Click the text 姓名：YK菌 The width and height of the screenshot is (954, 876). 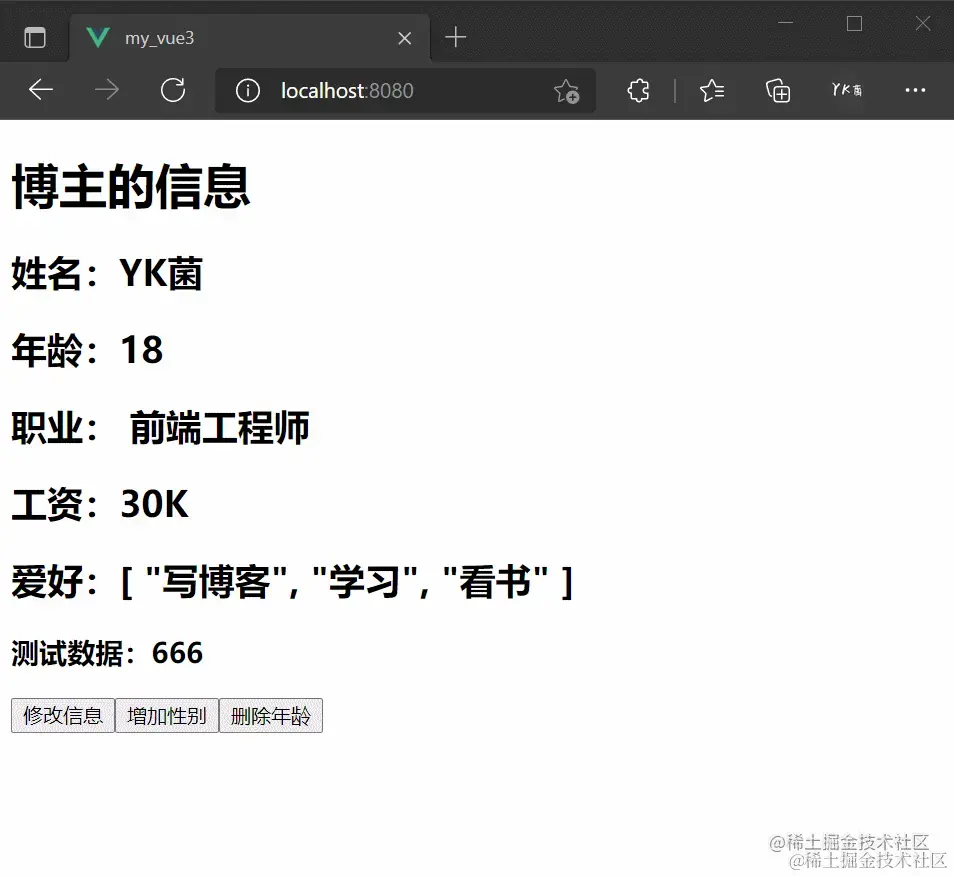coord(107,273)
